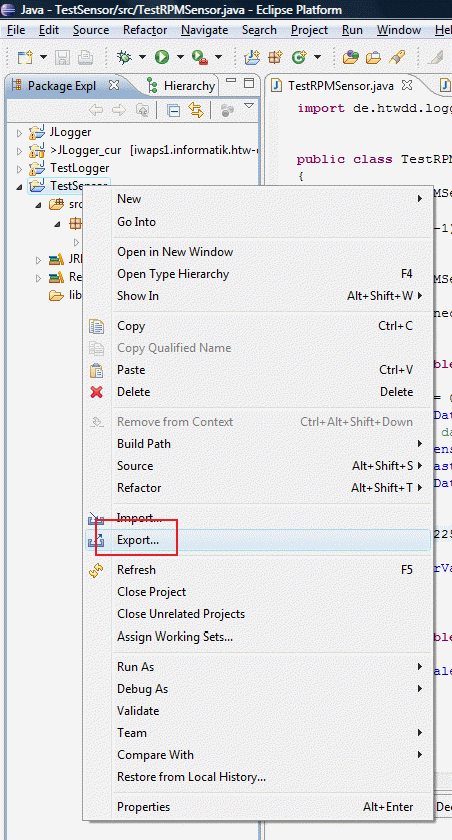The image size is (452, 840).
Task: Choose Open in New Window
Action: [x=259, y=252]
